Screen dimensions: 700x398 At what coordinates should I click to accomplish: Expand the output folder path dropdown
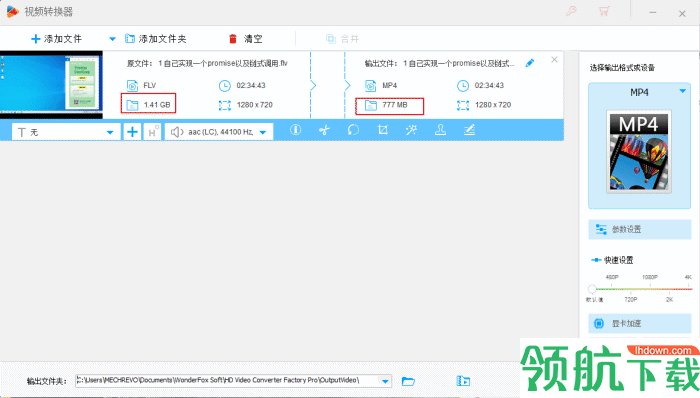(385, 381)
